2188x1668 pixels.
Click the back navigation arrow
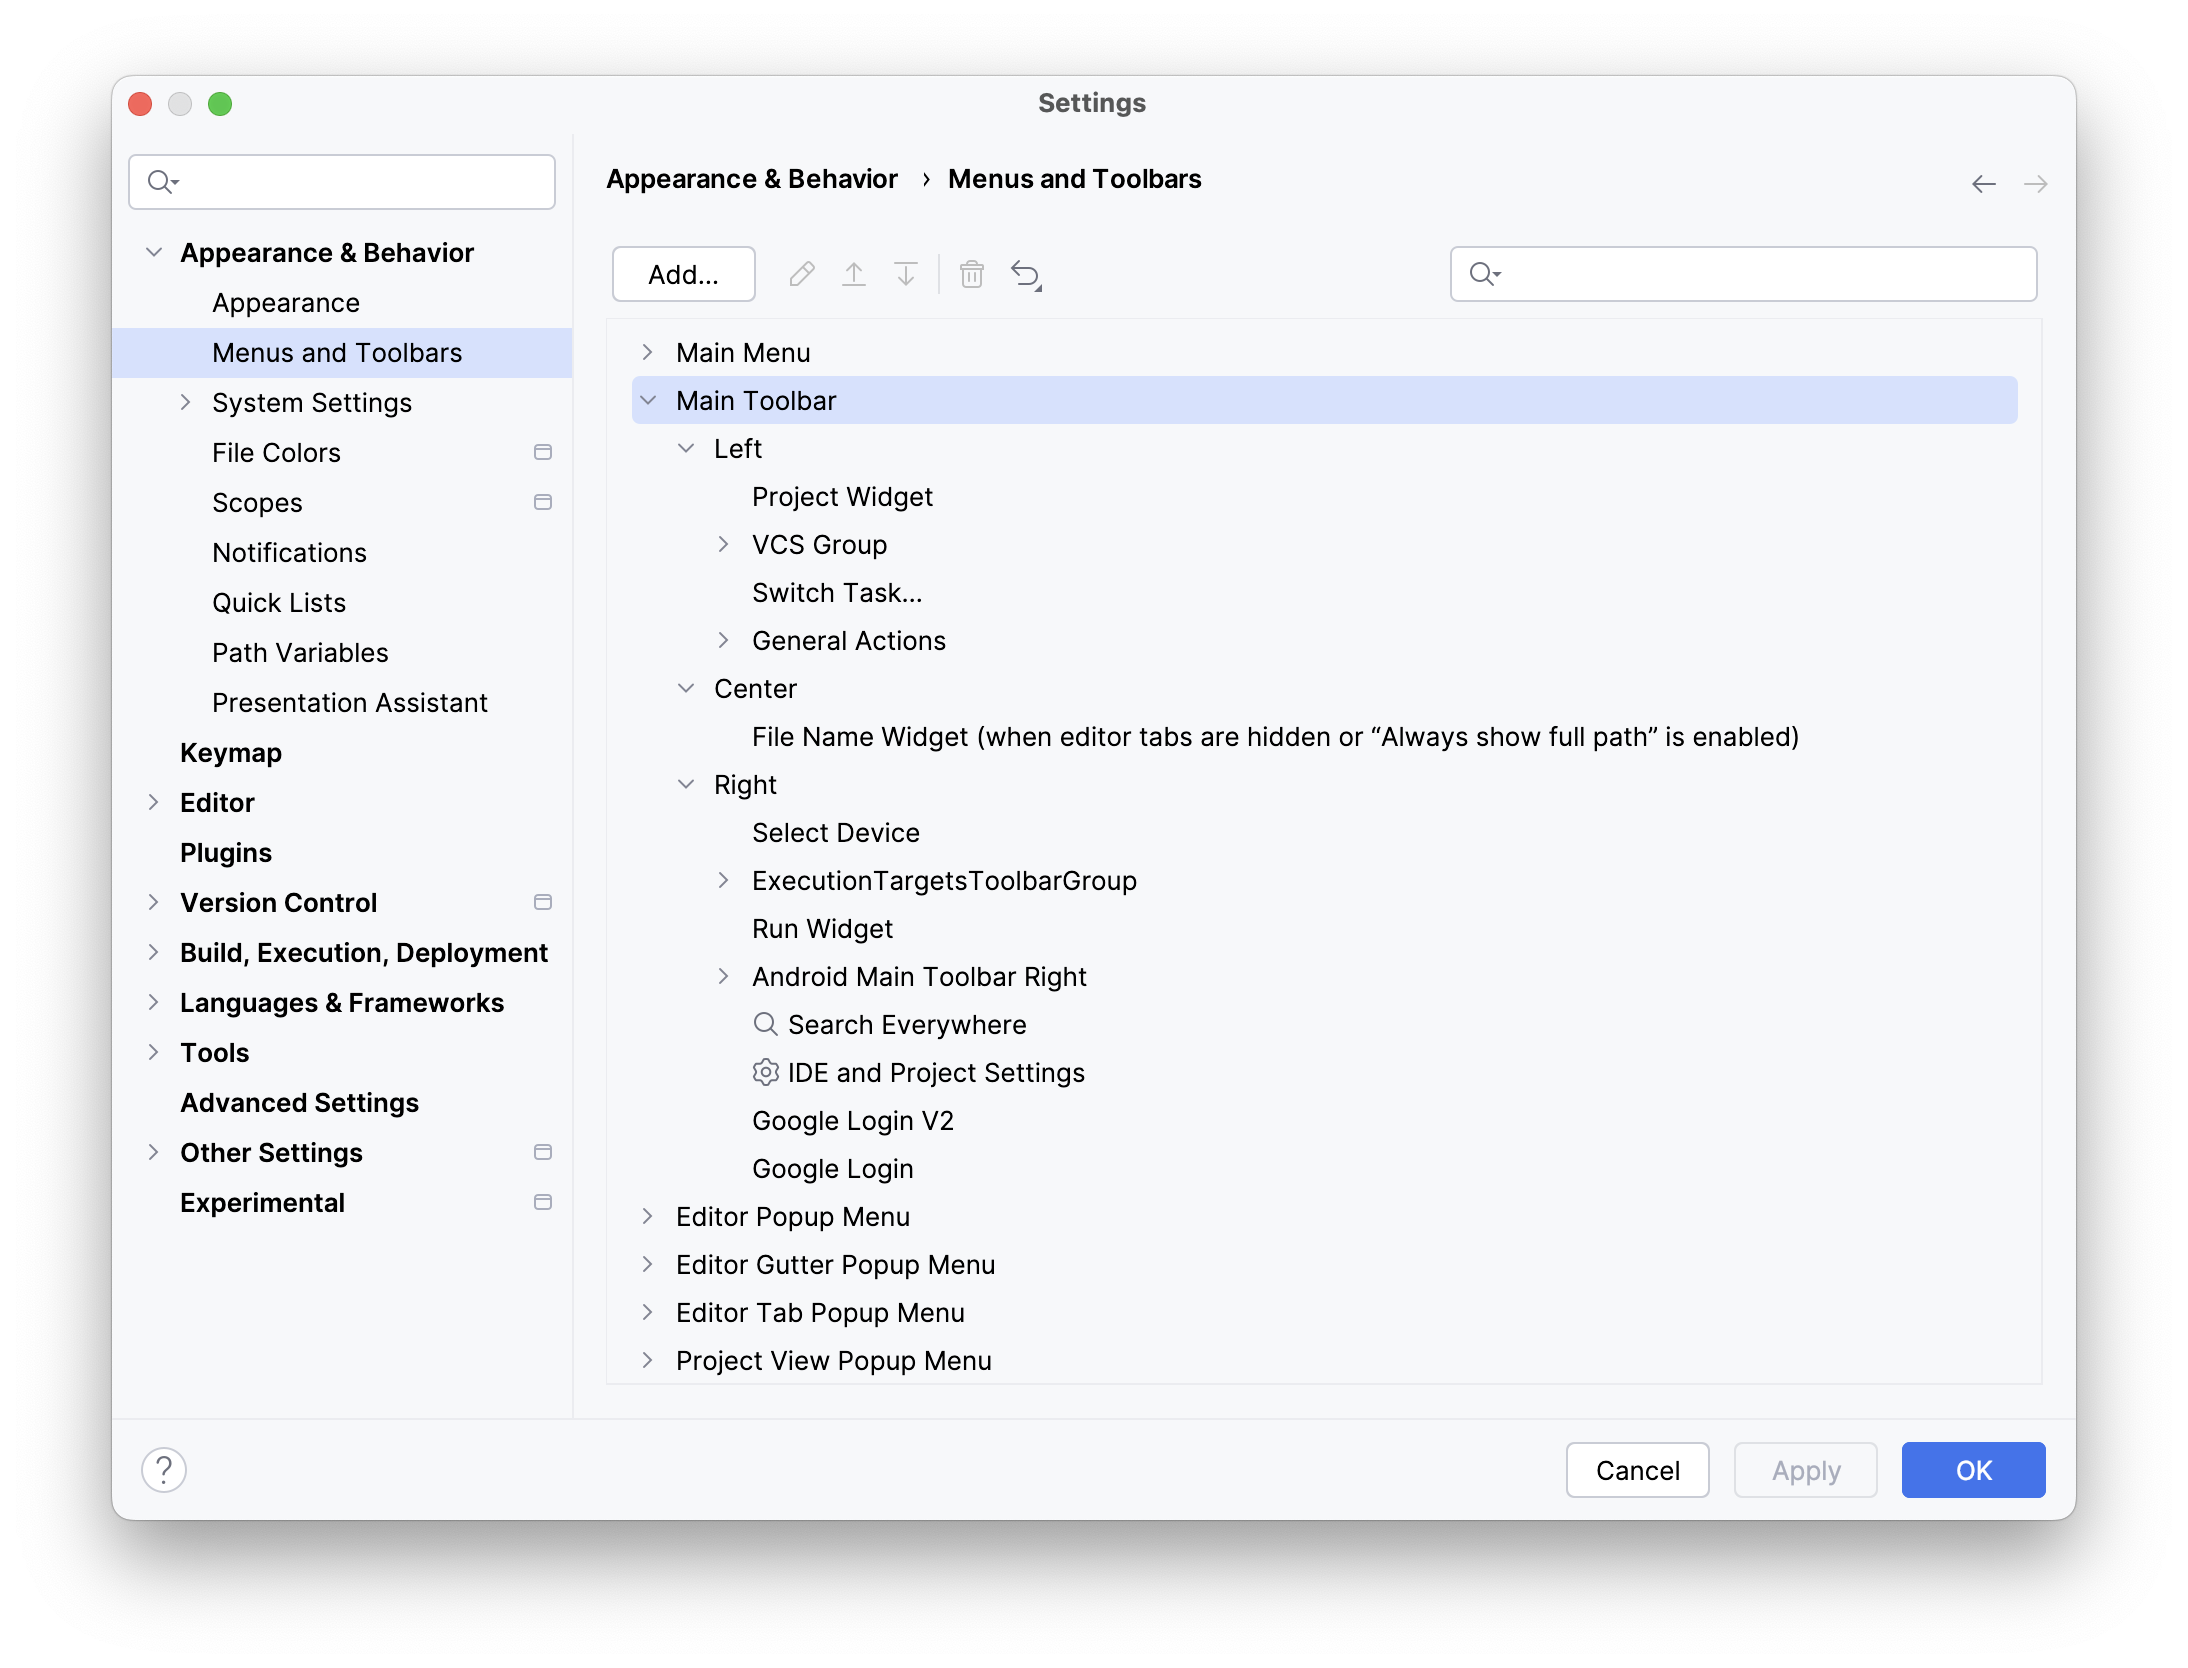coord(1983,184)
